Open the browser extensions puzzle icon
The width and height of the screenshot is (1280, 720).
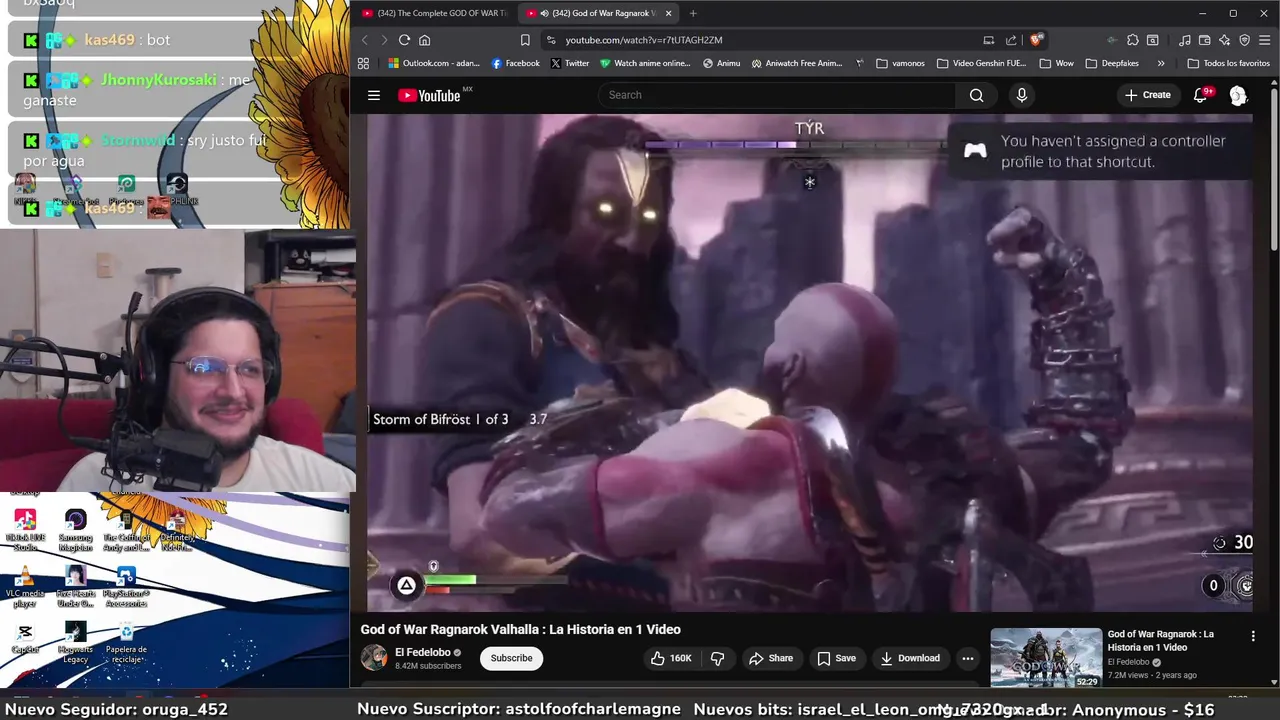(x=1133, y=40)
